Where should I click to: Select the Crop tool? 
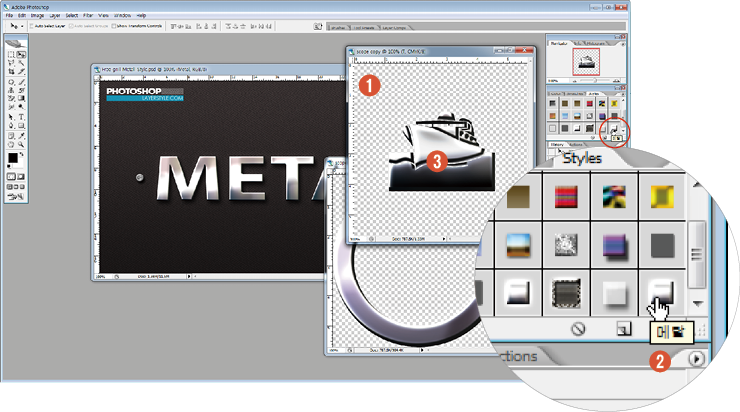pos(12,72)
